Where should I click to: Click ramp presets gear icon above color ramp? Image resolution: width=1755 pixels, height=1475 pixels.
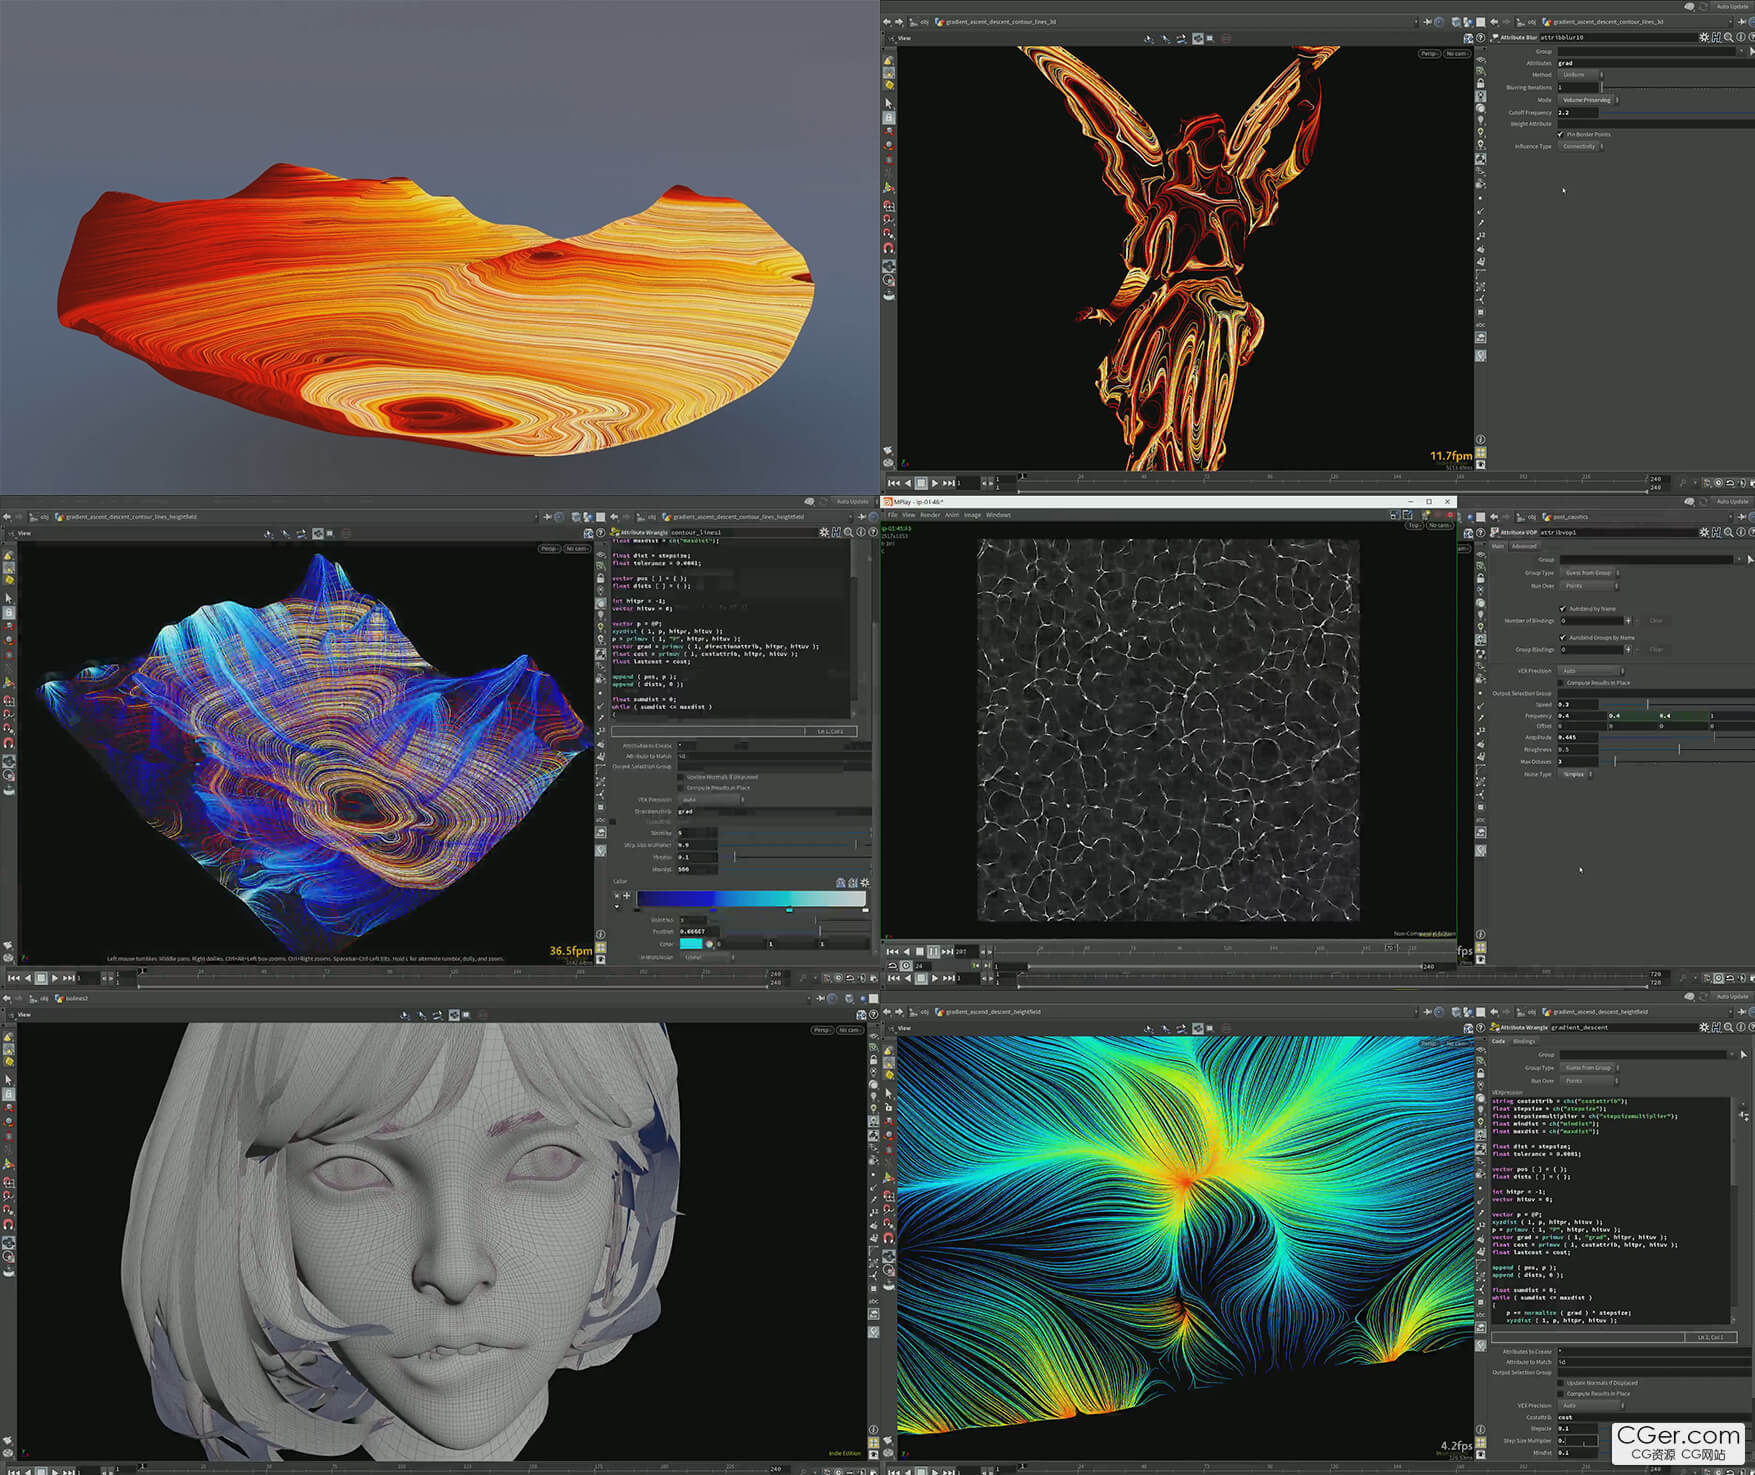tap(865, 883)
